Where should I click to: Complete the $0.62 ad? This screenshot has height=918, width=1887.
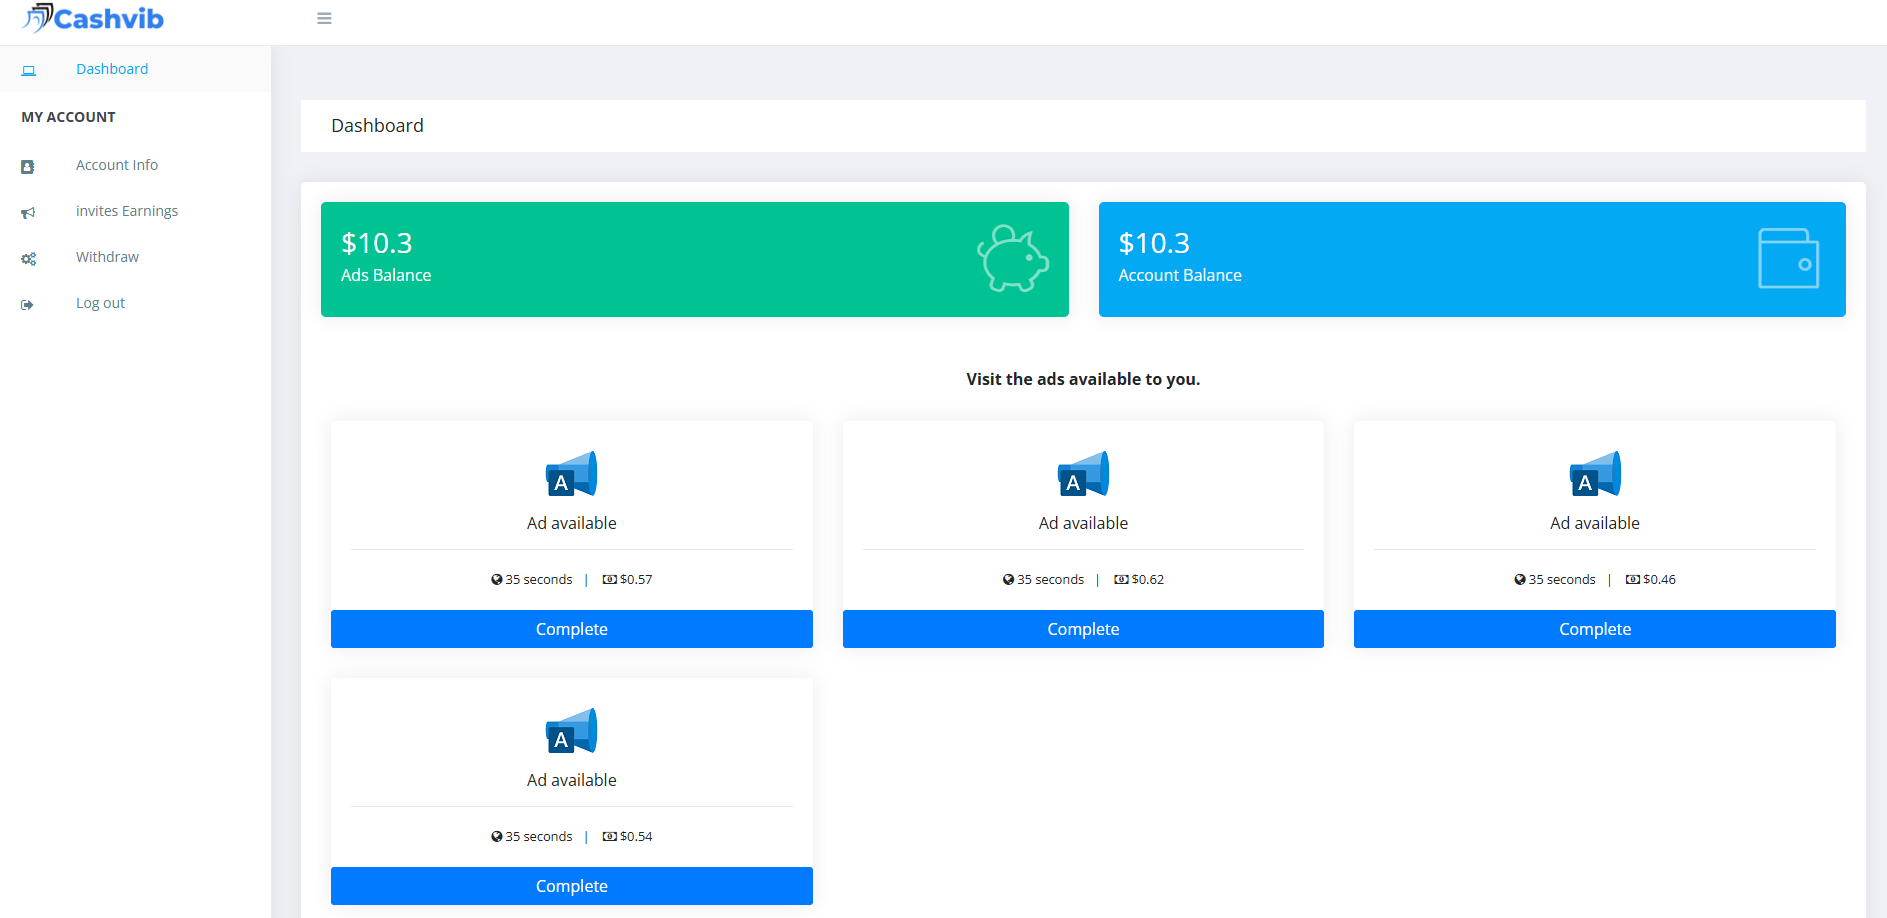1083,629
